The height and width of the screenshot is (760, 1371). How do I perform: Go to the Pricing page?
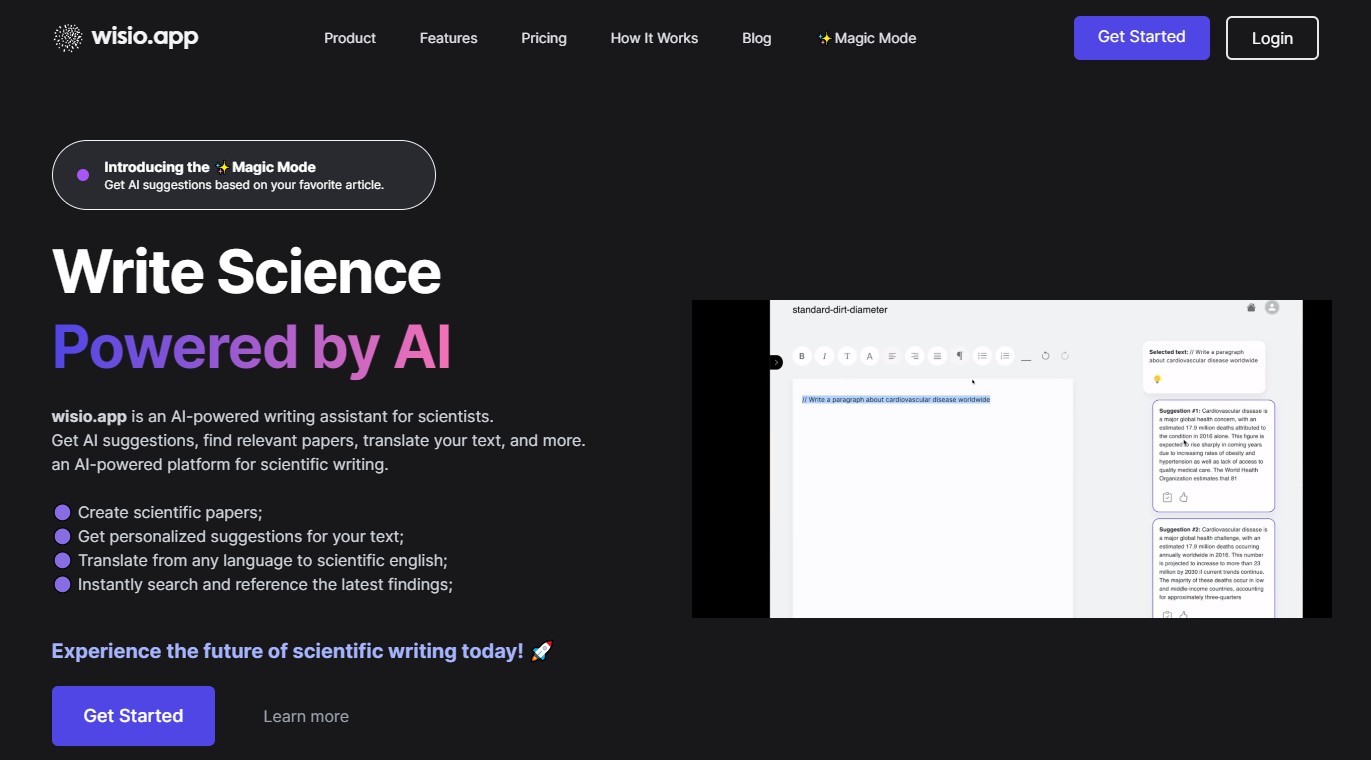tap(544, 38)
